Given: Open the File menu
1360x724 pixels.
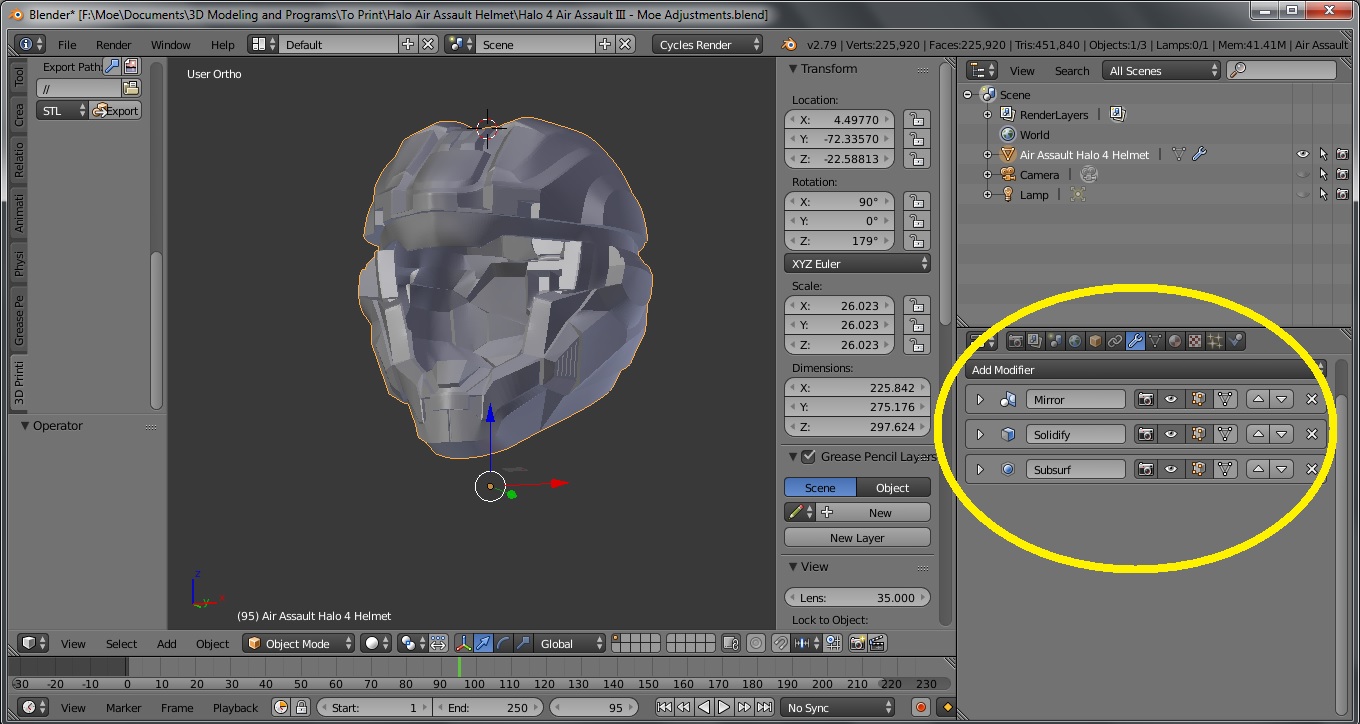Looking at the screenshot, I should pyautogui.click(x=67, y=45).
